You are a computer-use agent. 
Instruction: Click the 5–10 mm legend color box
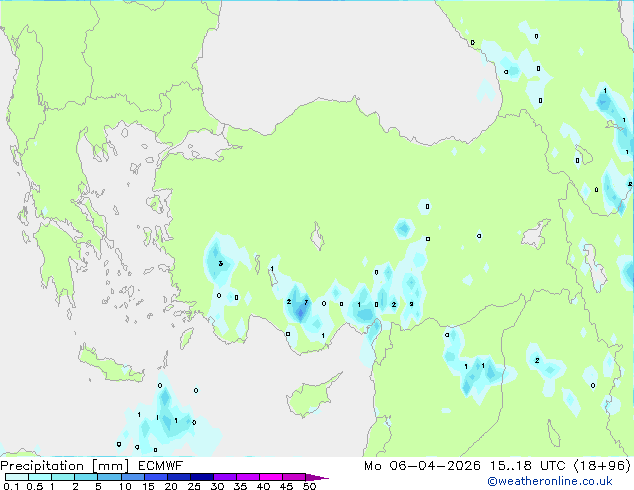[x=110, y=477]
